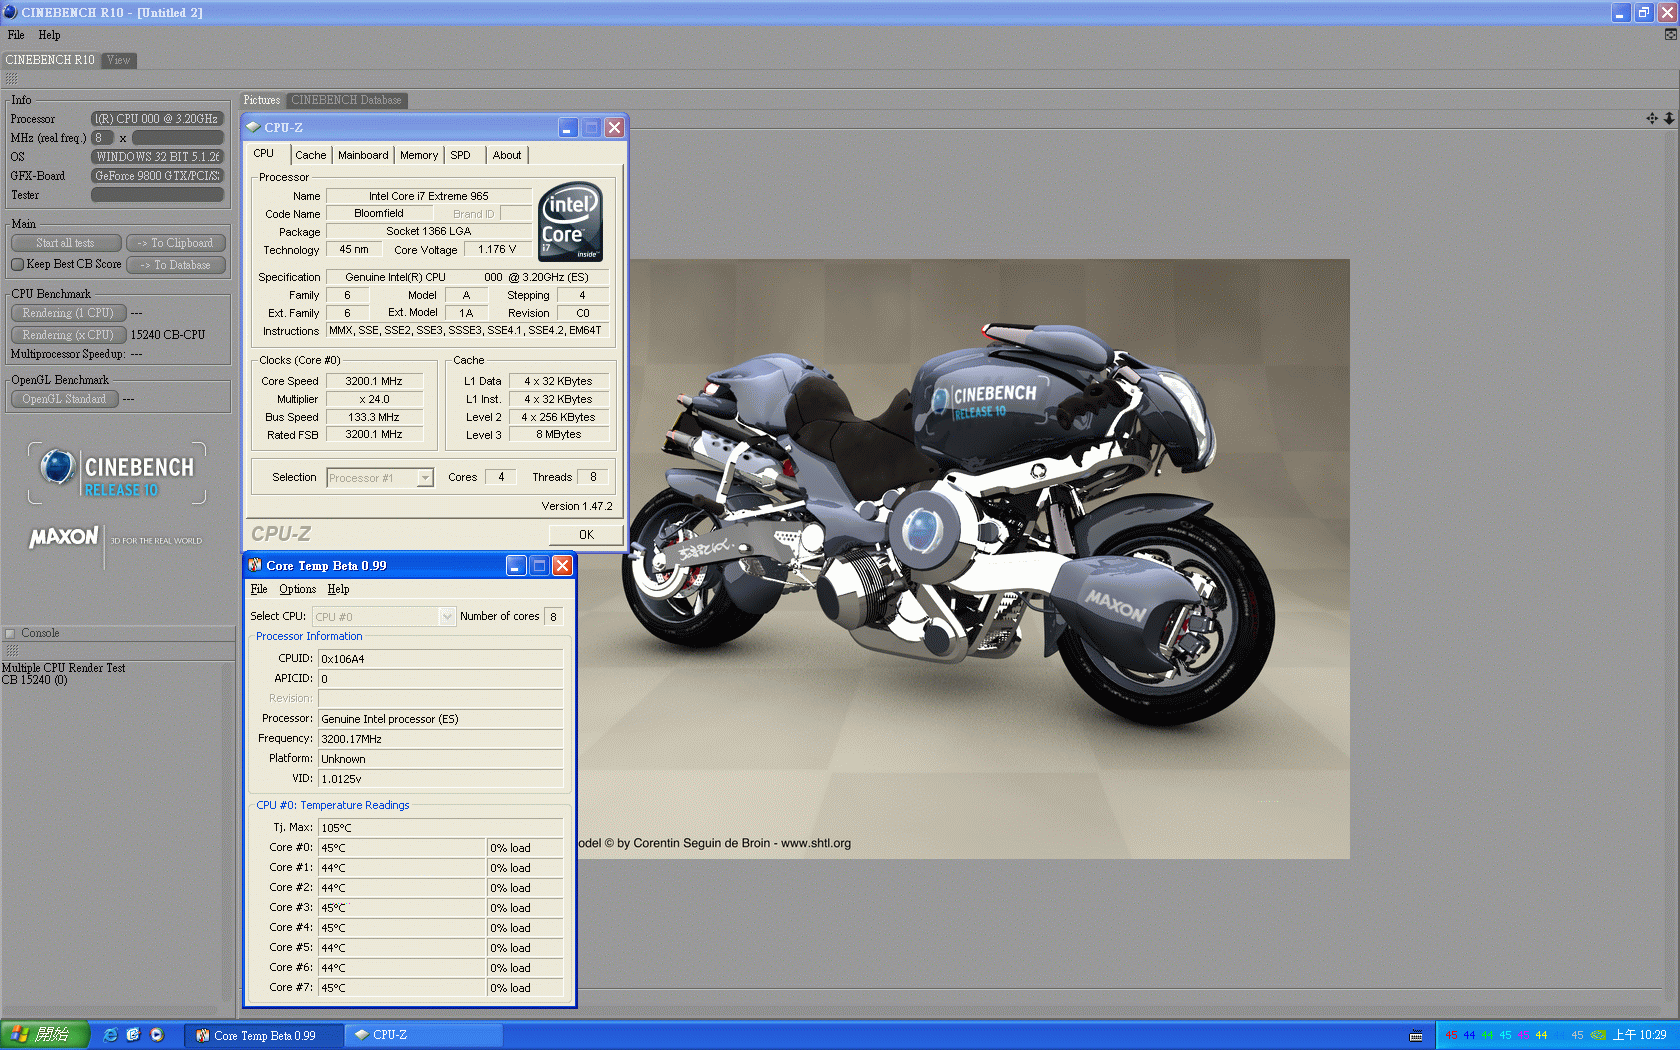Enable Keep Best CB Score checkbox
Screen dimensions: 1680x1050
tap(18, 265)
